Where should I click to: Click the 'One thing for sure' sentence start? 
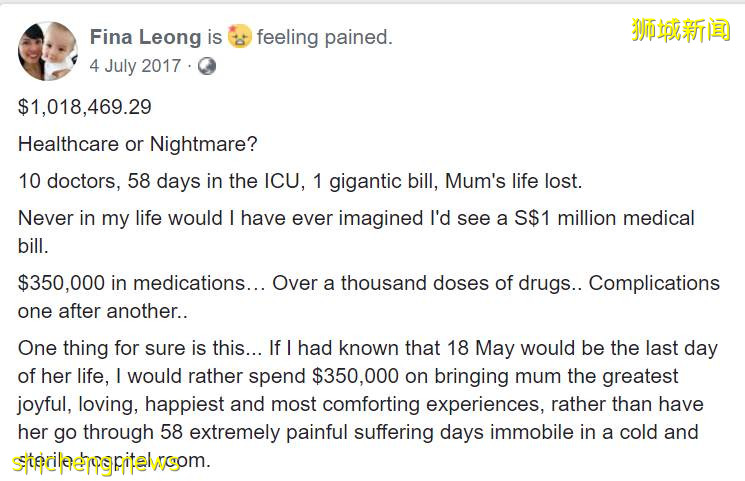(100, 348)
